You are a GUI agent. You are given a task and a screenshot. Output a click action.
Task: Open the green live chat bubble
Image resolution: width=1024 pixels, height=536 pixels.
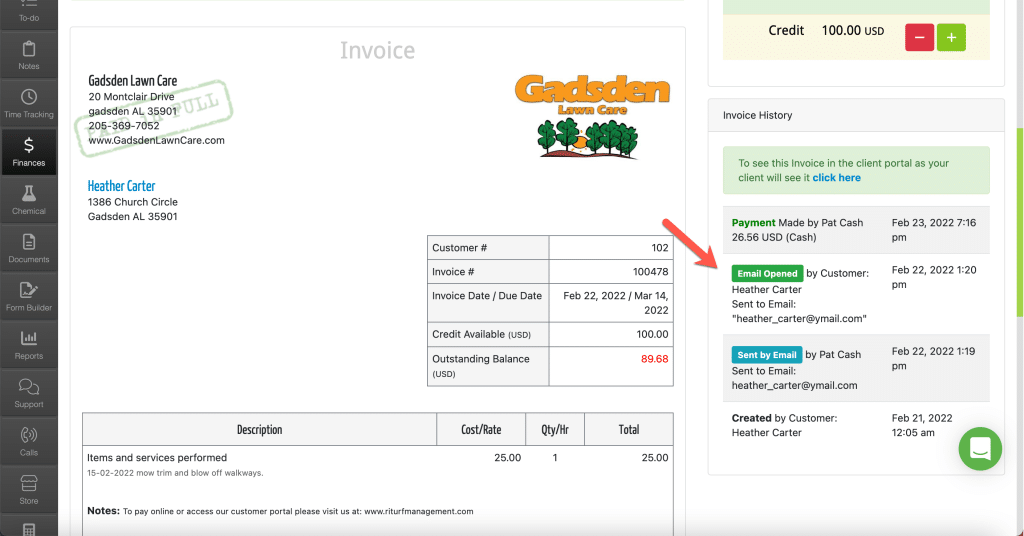coord(980,449)
